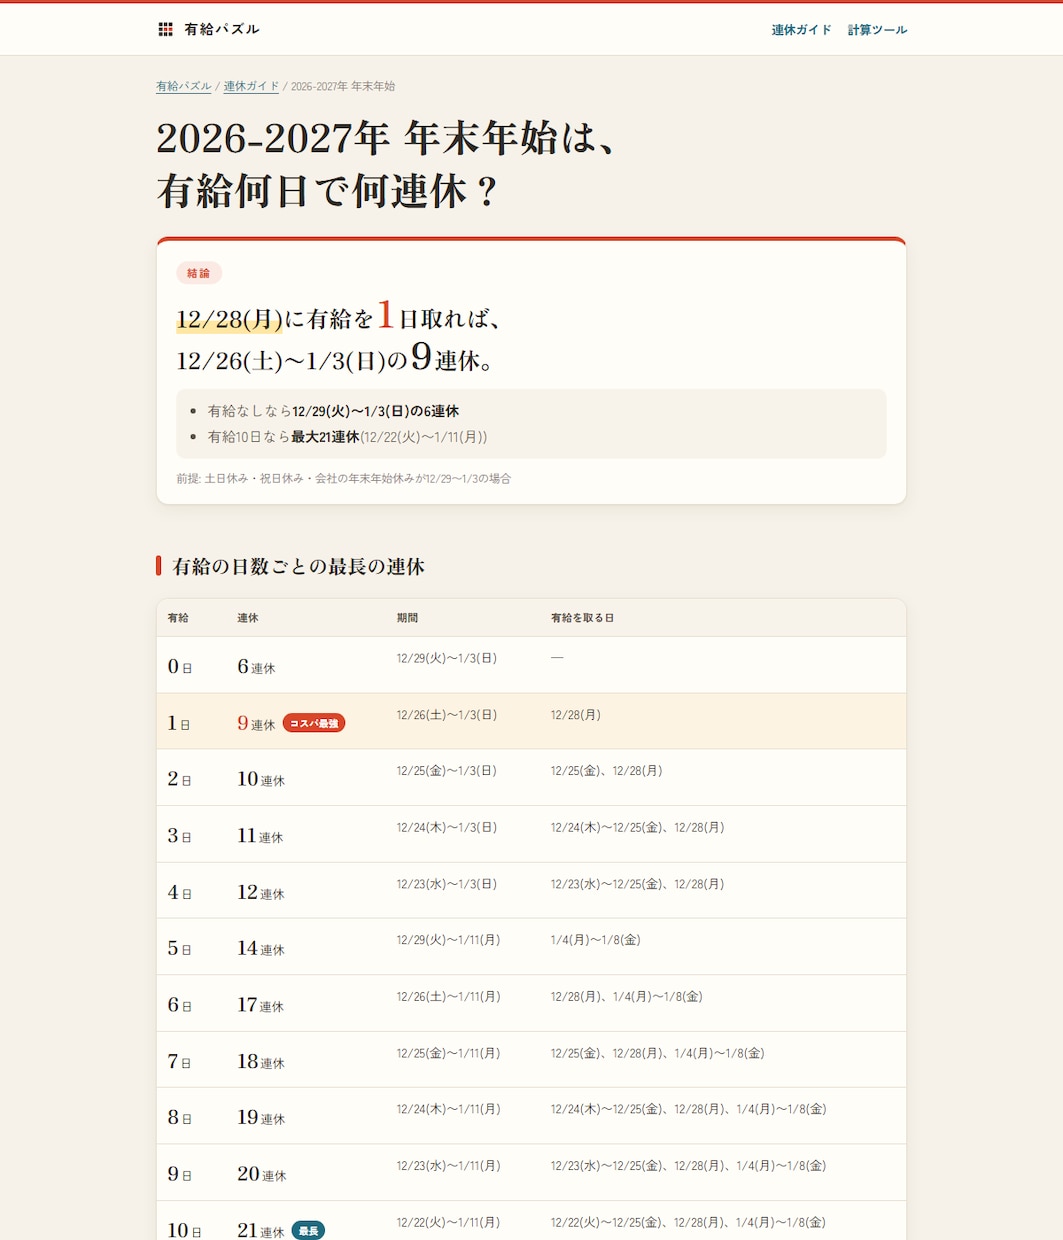Click the 前提 note text
Image resolution: width=1063 pixels, height=1240 pixels.
(343, 479)
